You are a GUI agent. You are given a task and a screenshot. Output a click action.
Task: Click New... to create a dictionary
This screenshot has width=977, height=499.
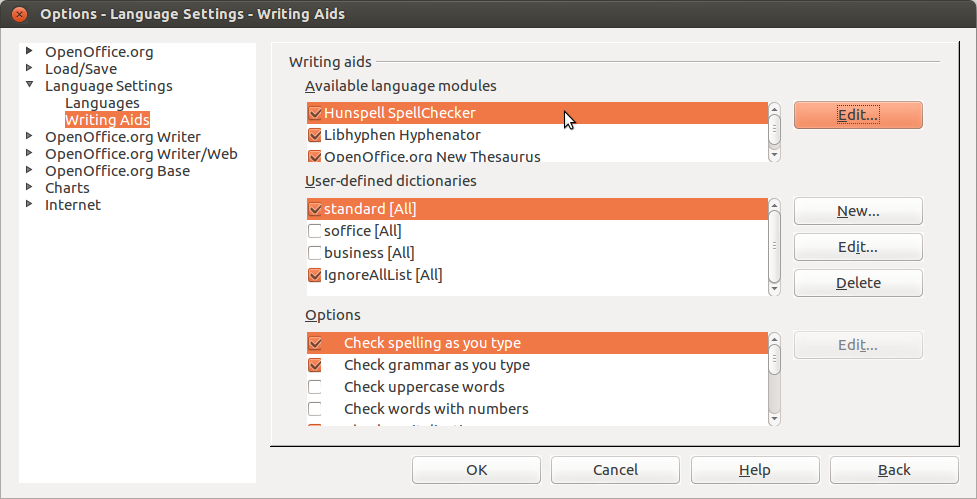point(857,211)
